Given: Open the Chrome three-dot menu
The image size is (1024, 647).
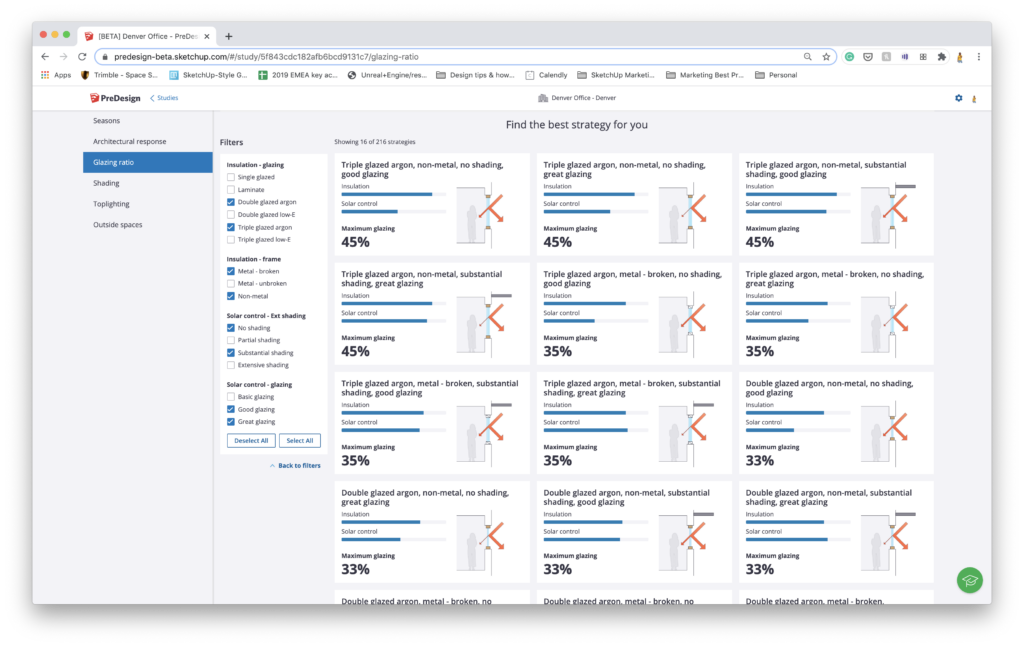Looking at the screenshot, I should [978, 57].
